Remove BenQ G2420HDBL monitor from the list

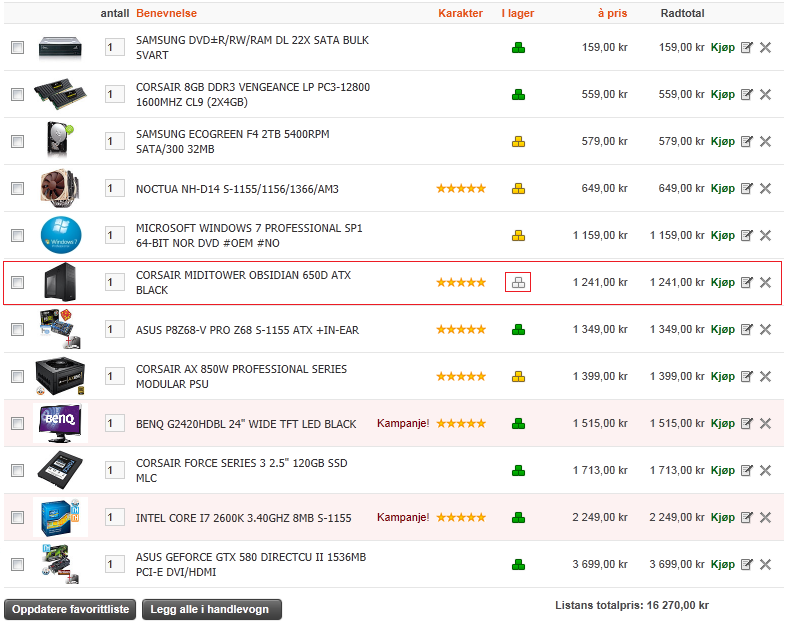pyautogui.click(x=765, y=424)
